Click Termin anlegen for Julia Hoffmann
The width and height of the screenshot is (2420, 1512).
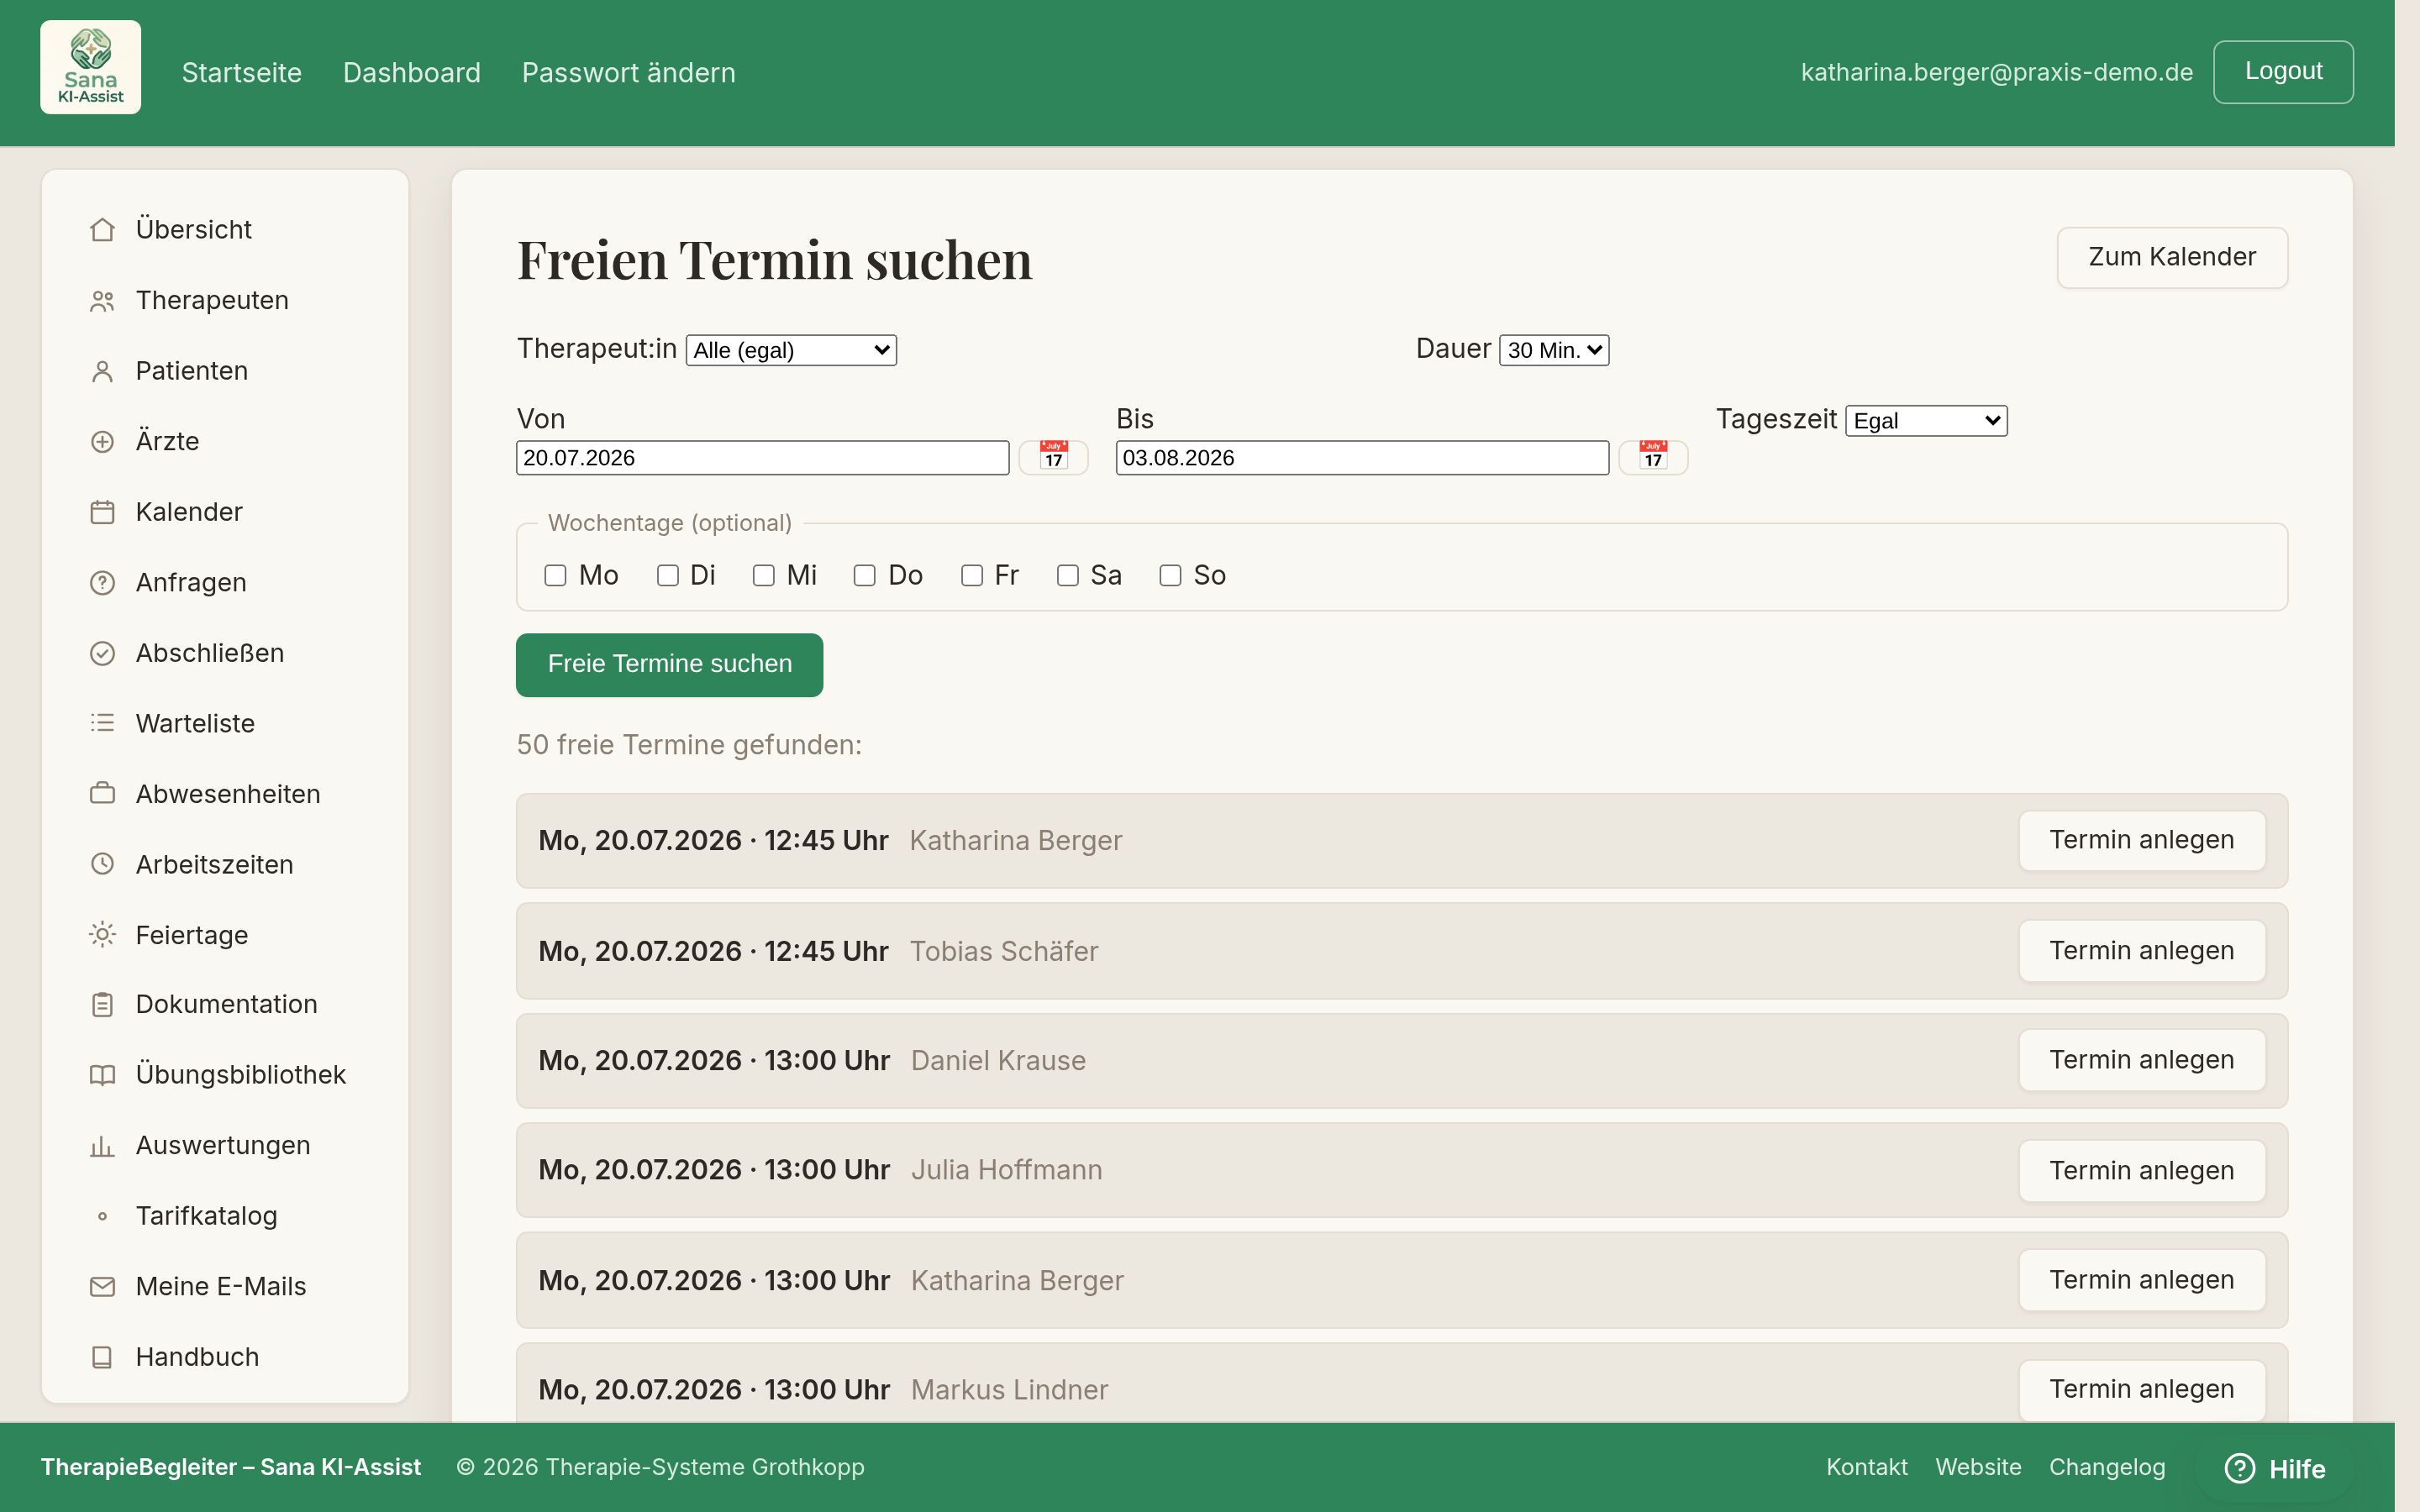[x=2142, y=1170]
